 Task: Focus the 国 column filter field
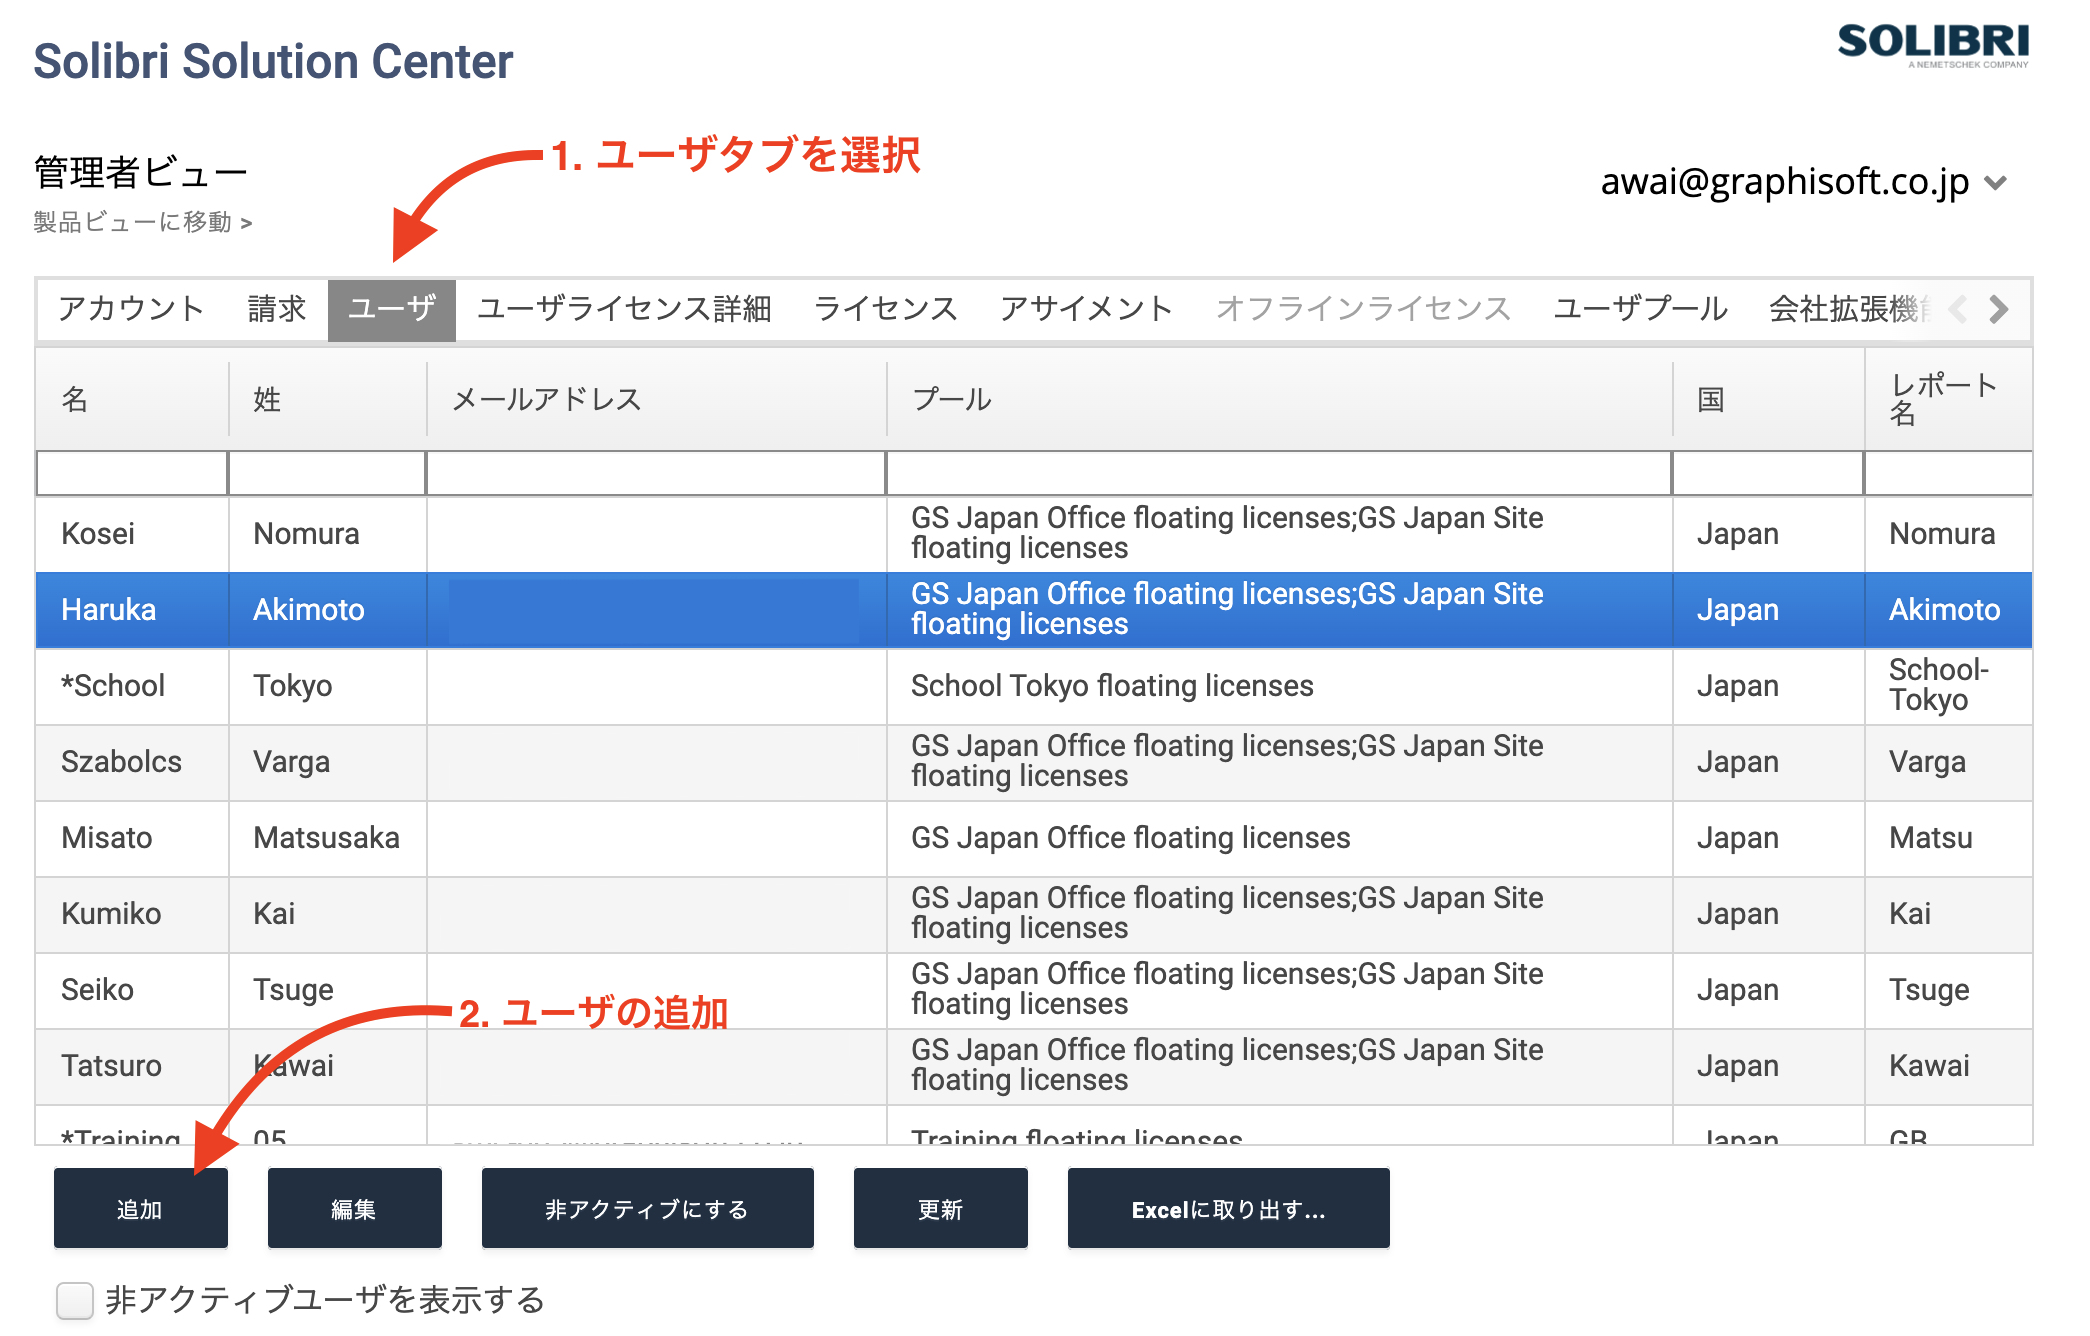click(x=1768, y=473)
